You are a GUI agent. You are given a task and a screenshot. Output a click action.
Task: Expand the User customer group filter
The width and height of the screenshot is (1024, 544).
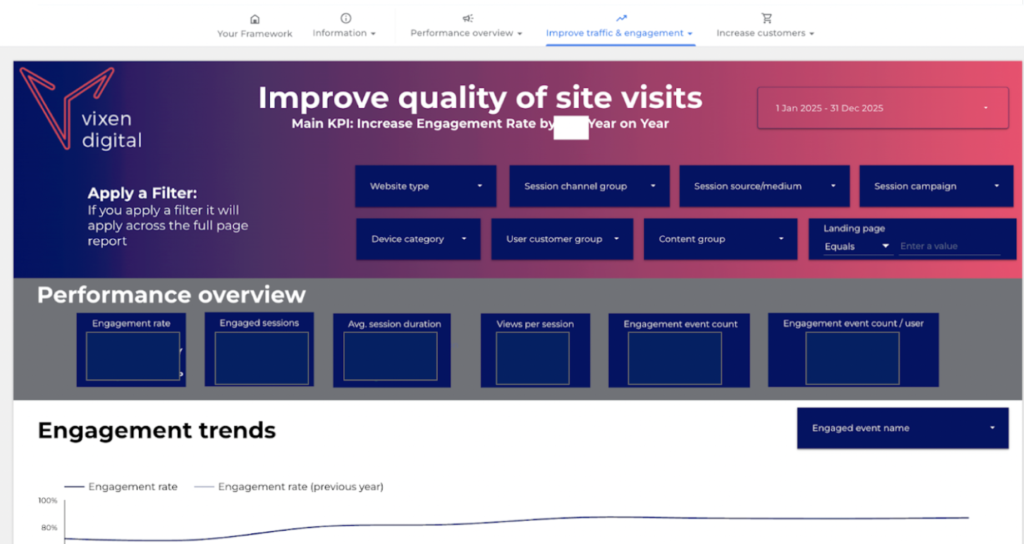click(x=562, y=239)
